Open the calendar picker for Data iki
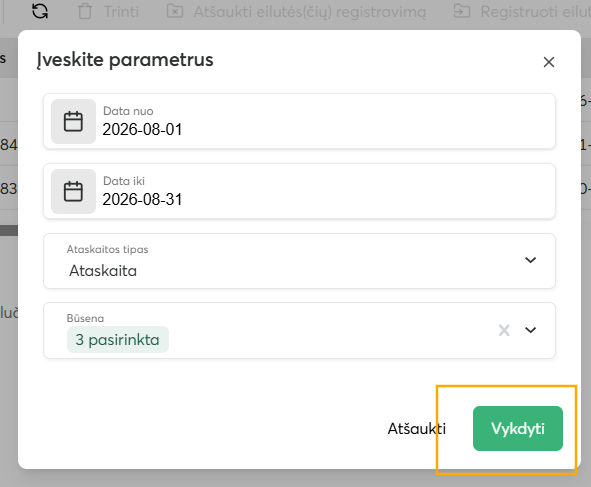The image size is (591, 487). [x=73, y=191]
